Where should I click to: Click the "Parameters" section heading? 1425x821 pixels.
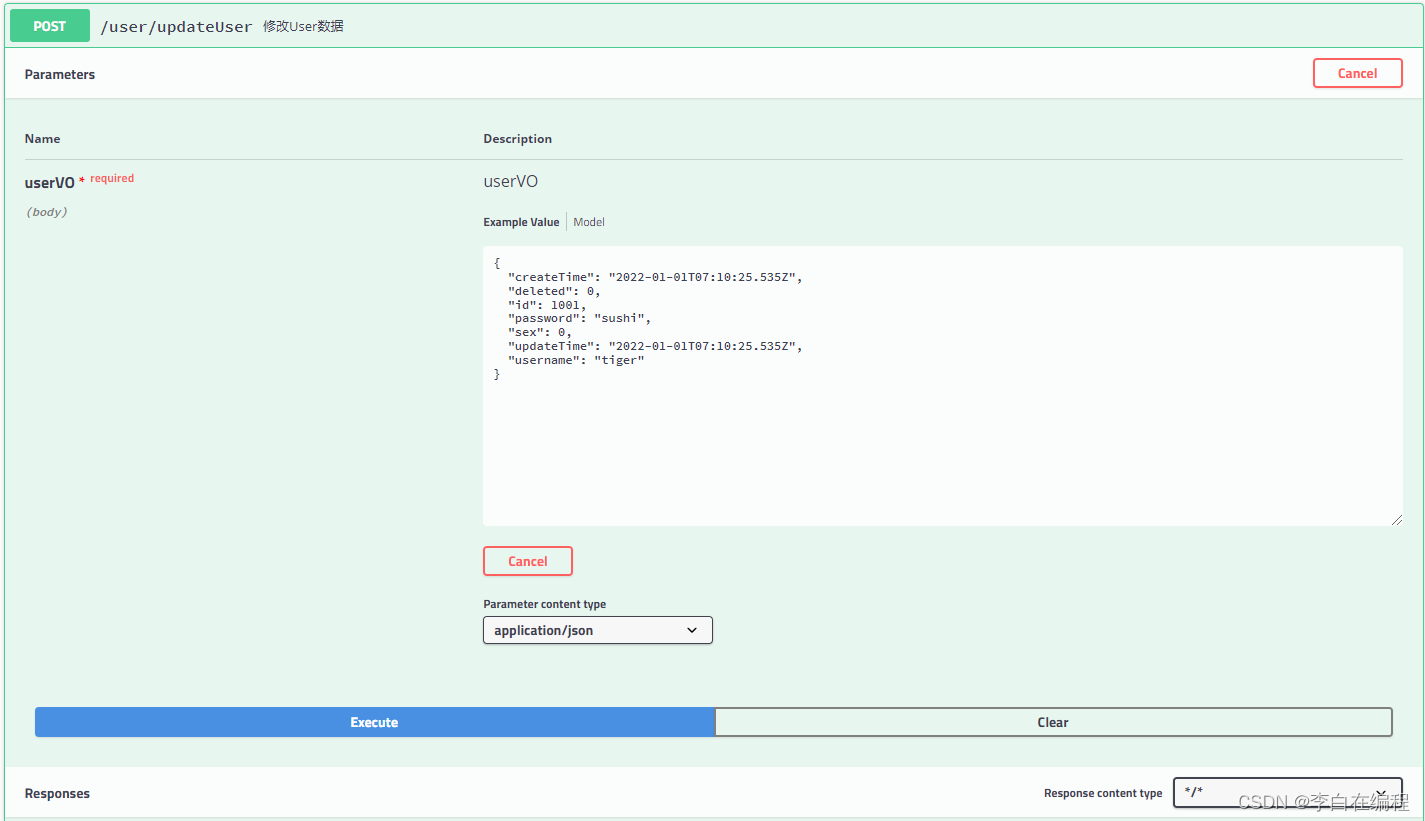pyautogui.click(x=60, y=74)
